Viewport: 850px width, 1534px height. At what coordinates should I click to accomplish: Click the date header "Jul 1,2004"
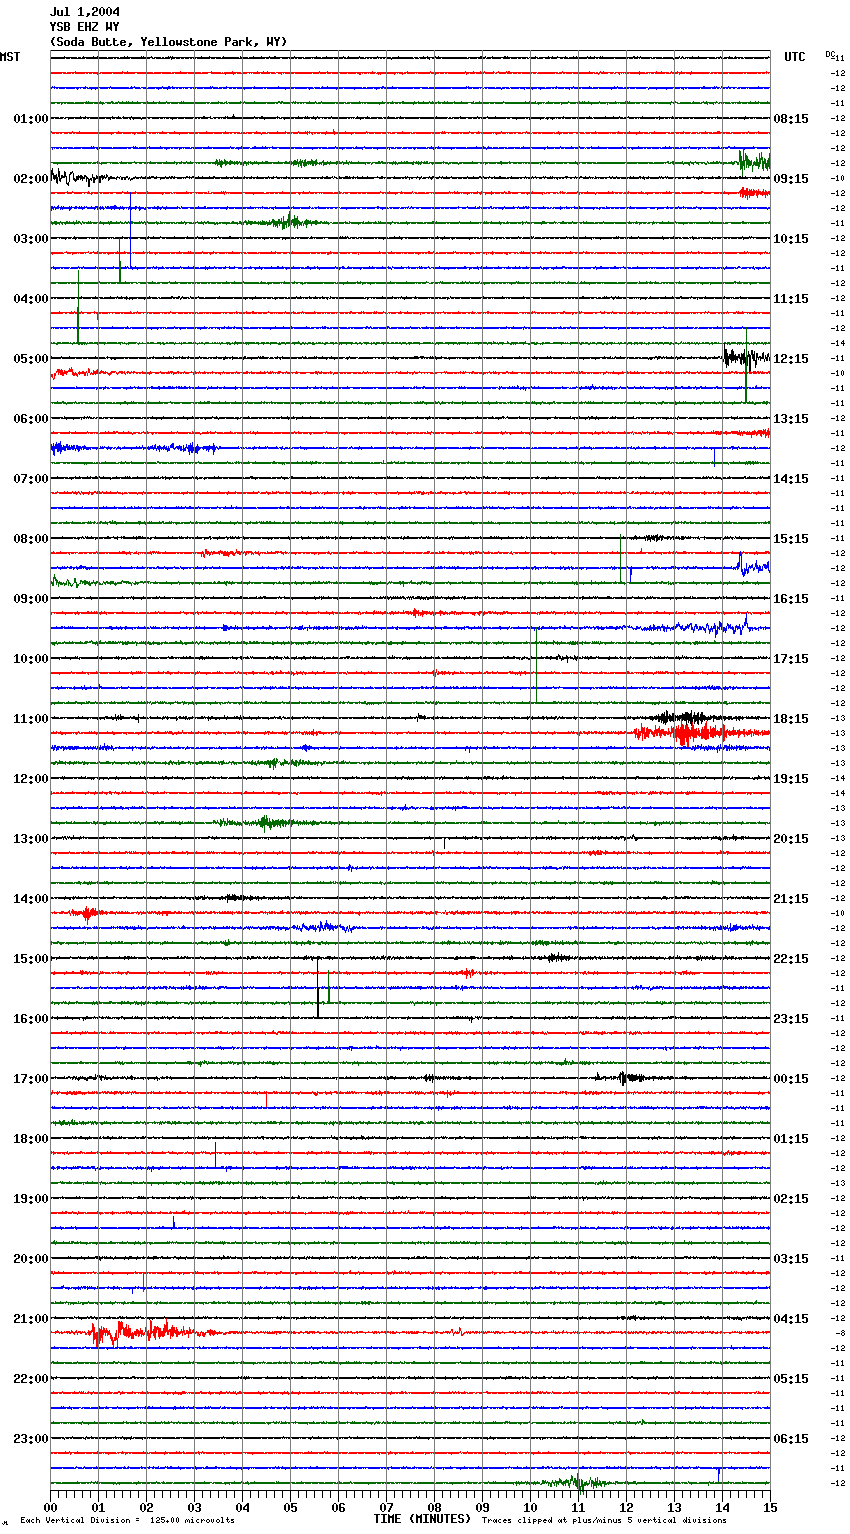pyautogui.click(x=85, y=12)
